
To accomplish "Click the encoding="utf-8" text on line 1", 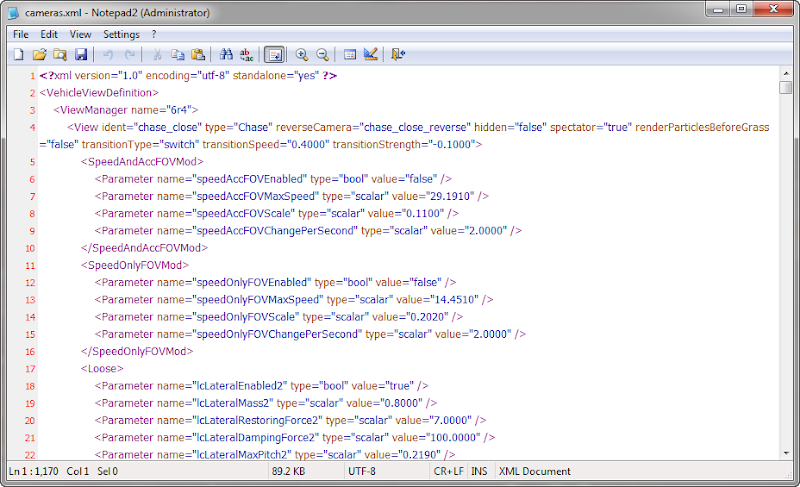I will [x=187, y=76].
